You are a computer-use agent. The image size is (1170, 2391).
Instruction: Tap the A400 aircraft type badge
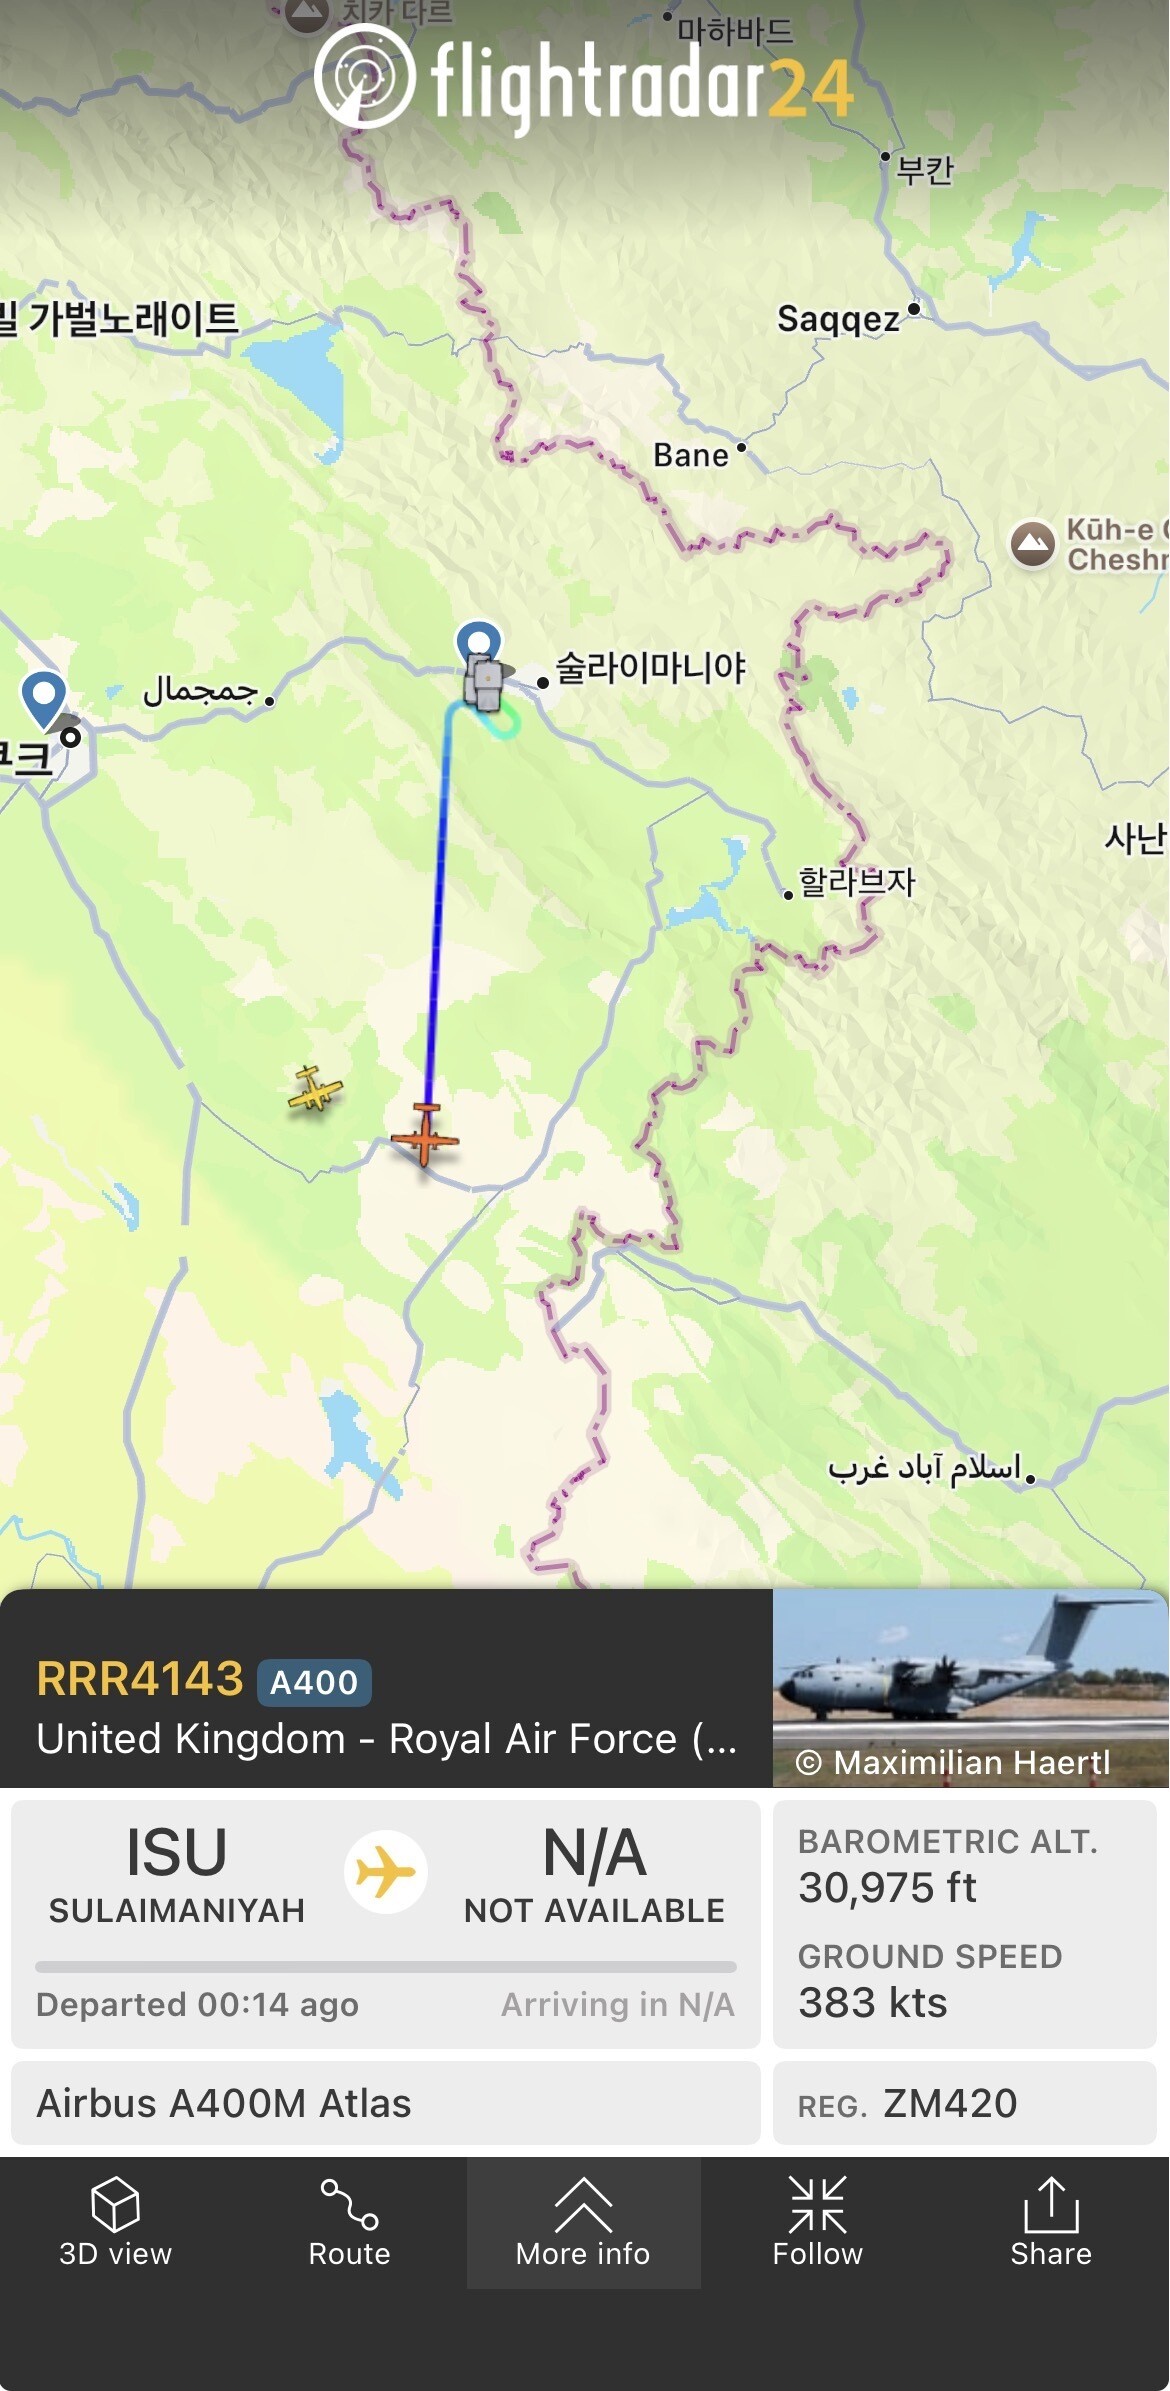[x=314, y=1682]
